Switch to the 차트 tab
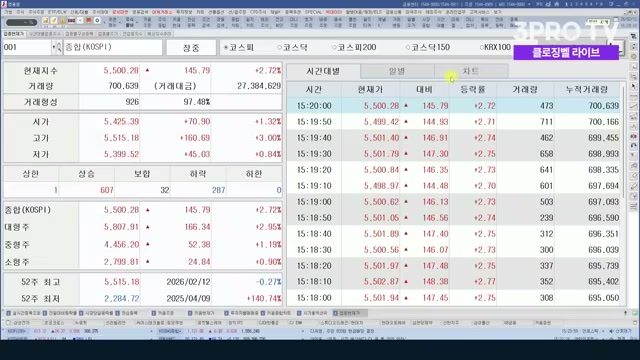 (471, 71)
